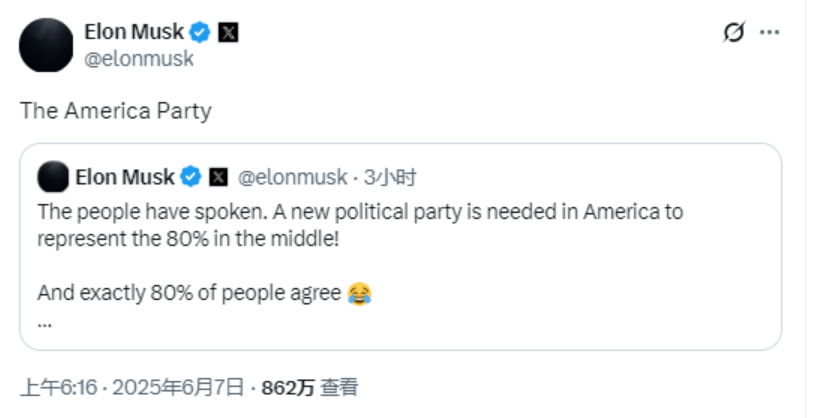815x418 pixels.
Task: Click the 862万 查看 view count
Action: [x=310, y=387]
